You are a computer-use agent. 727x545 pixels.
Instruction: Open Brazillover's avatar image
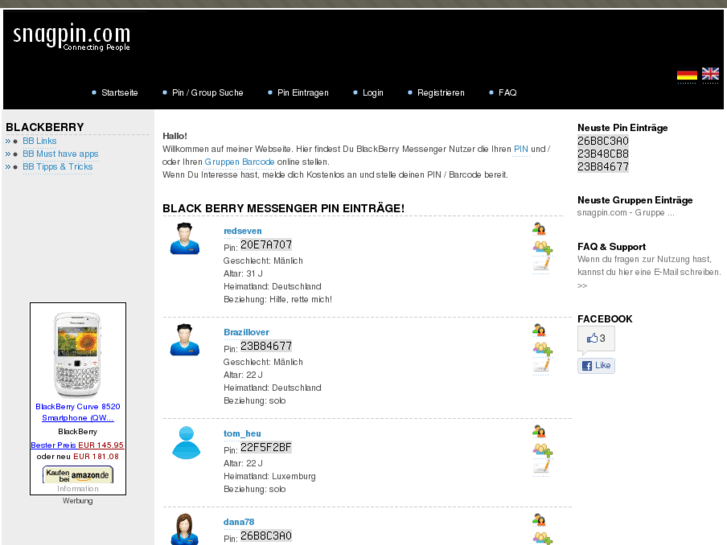pyautogui.click(x=185, y=340)
